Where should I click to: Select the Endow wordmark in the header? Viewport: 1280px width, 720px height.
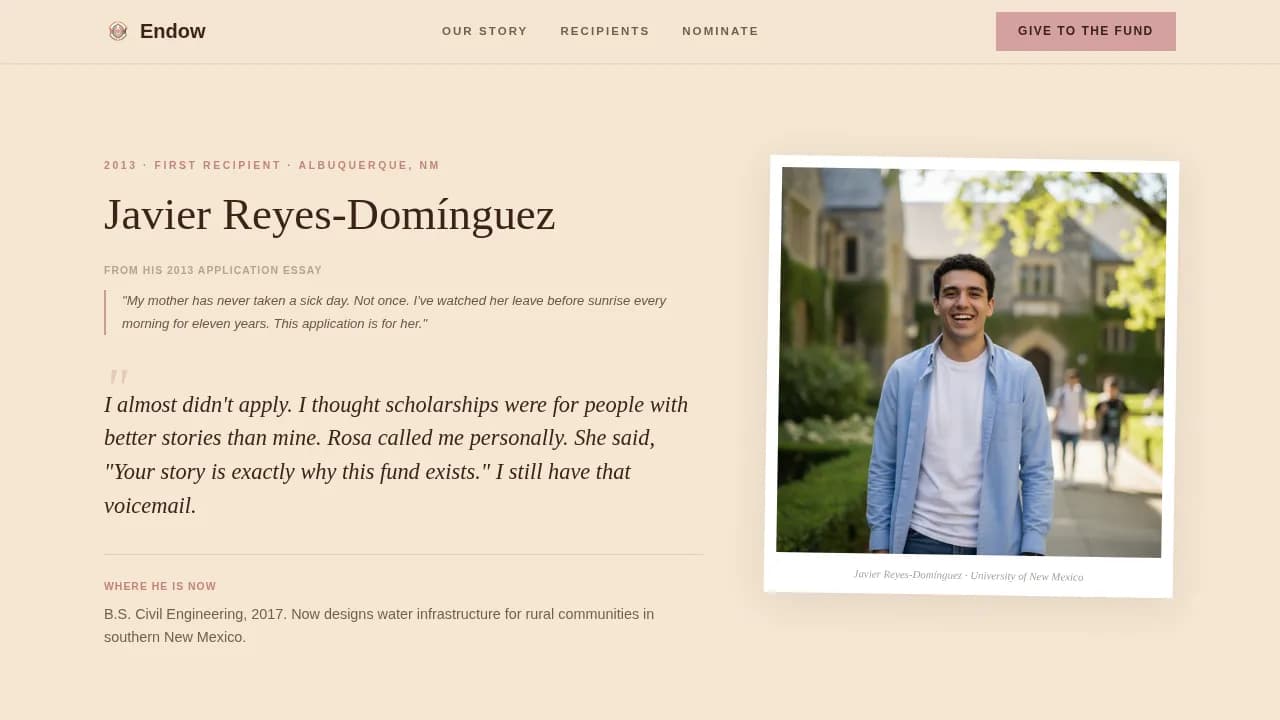pyautogui.click(x=172, y=31)
